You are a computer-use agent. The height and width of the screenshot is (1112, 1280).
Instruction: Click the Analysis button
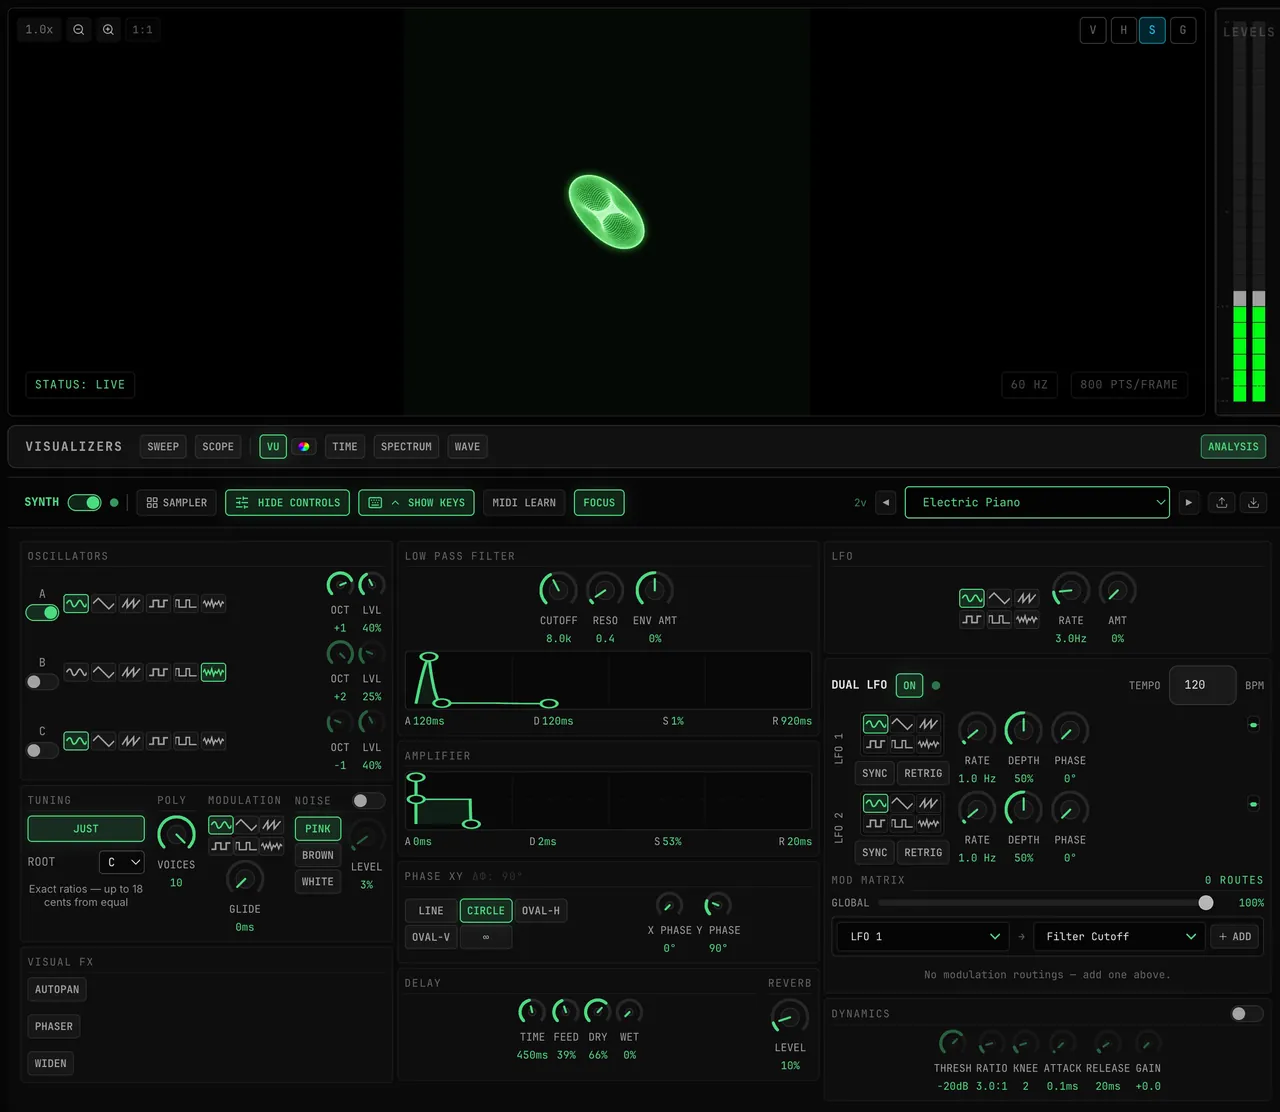pos(1233,447)
